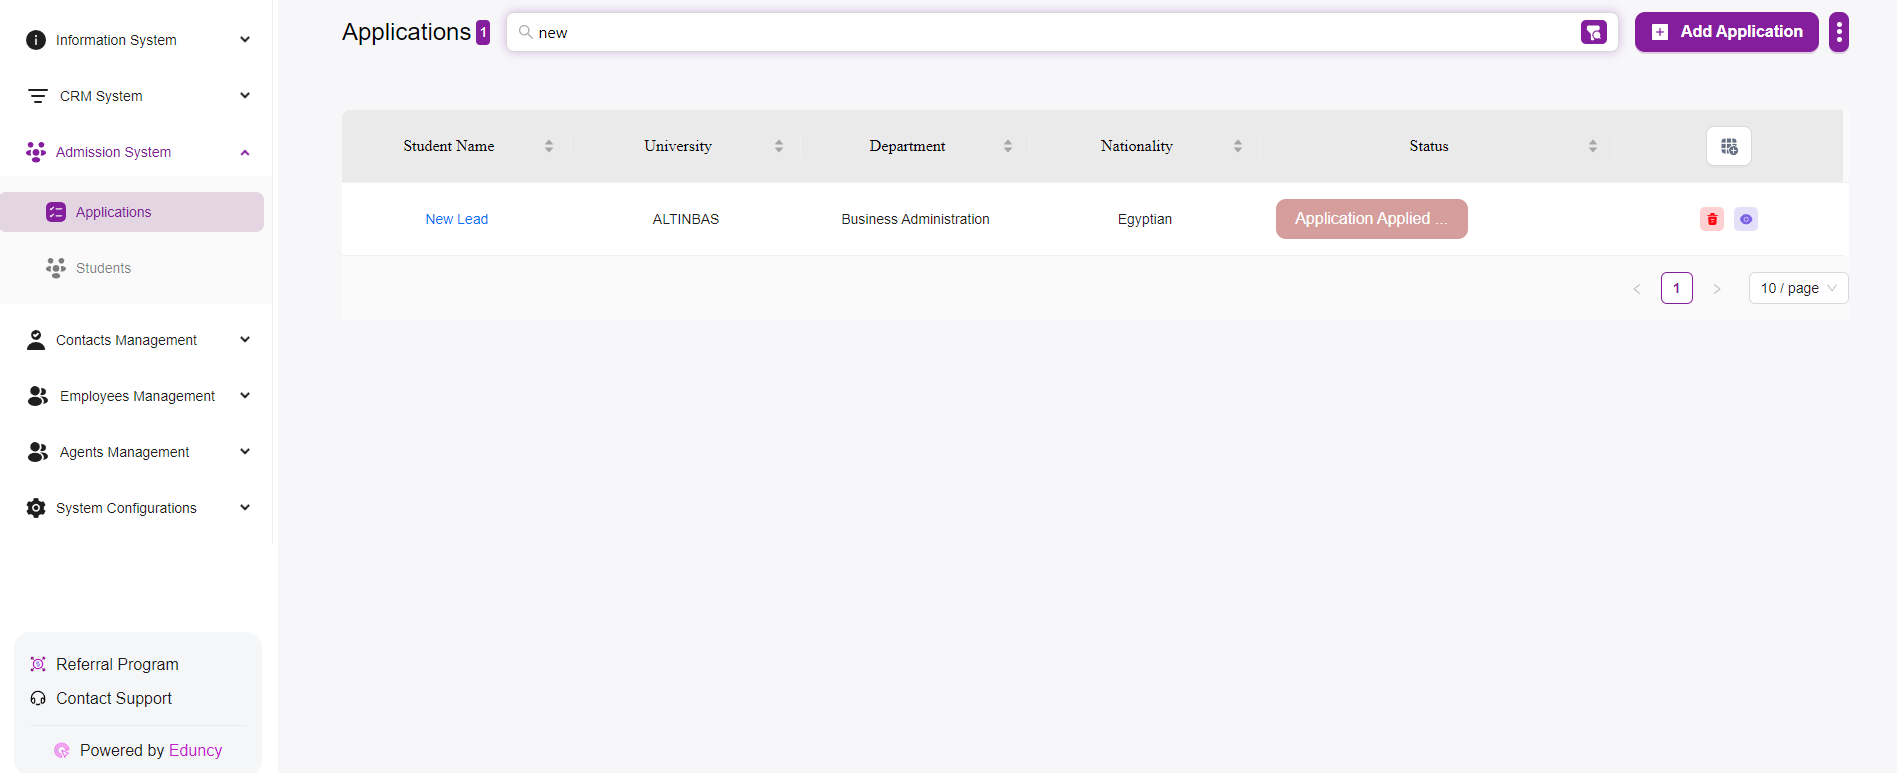
Task: Open the New Lead student link
Action: pos(456,219)
